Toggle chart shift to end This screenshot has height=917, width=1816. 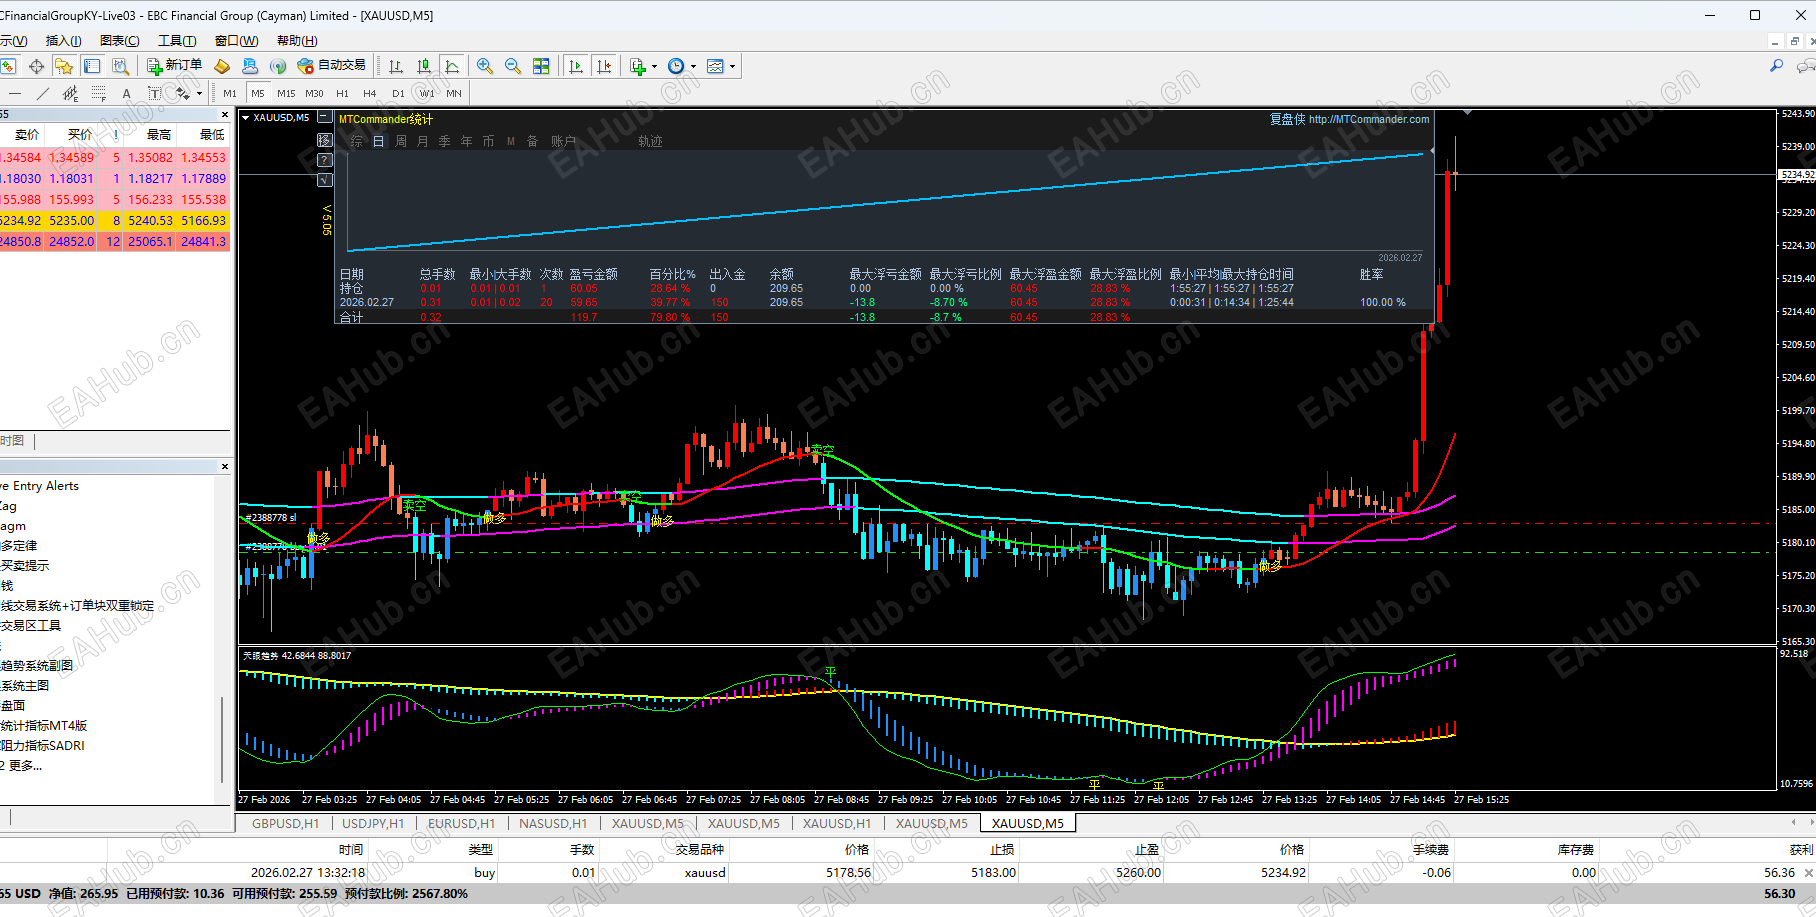click(604, 66)
